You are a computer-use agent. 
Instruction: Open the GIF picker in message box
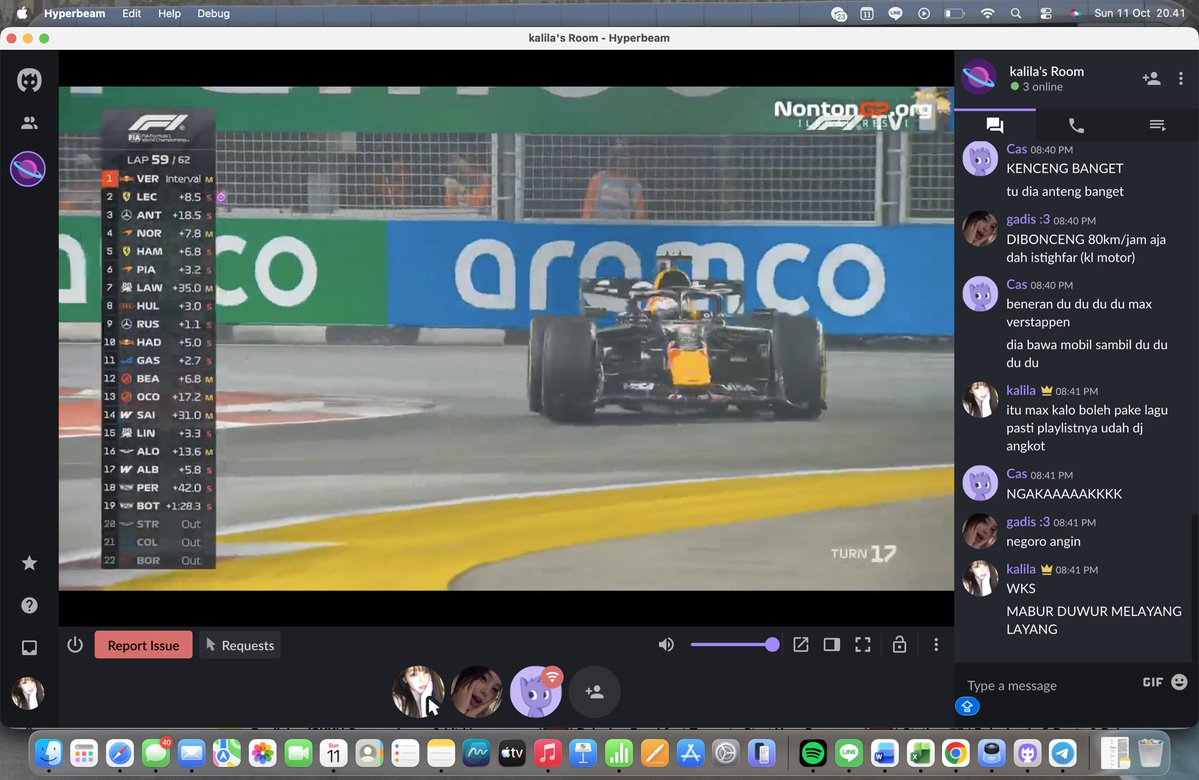(x=1152, y=682)
